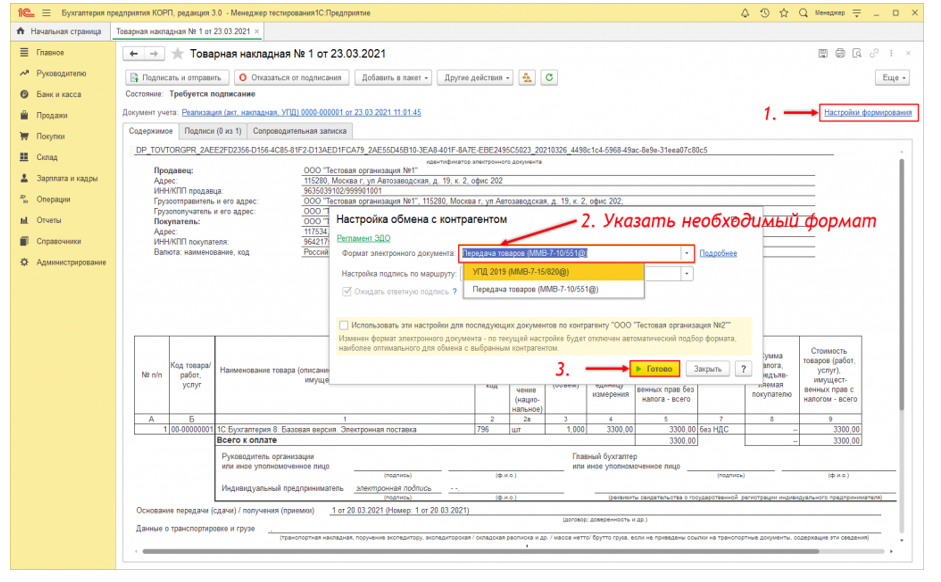Open the history clock icon in title bar
This screenshot has width=941, height=582.
(765, 13)
